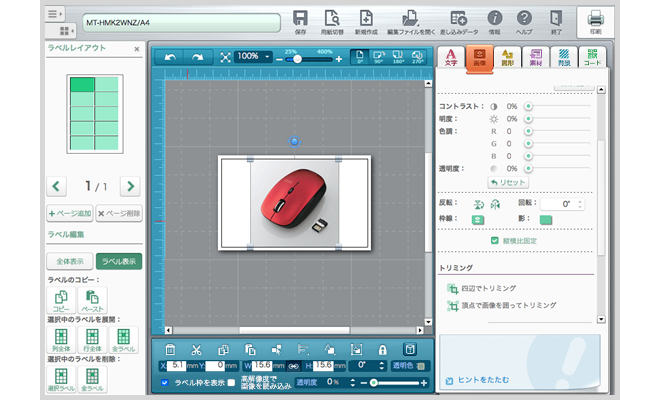The width and height of the screenshot is (660, 400).
Task: Save the label with 保存 icon
Action: coord(300,22)
